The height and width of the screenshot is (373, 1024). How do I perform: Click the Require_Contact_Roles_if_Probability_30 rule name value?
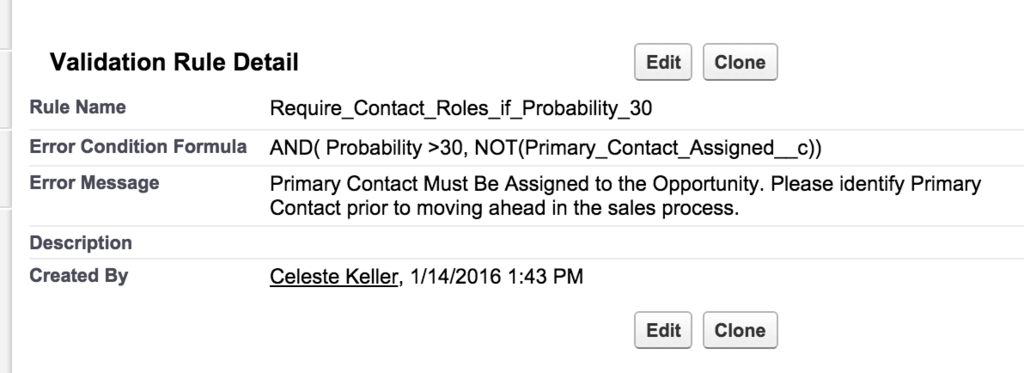click(x=461, y=108)
